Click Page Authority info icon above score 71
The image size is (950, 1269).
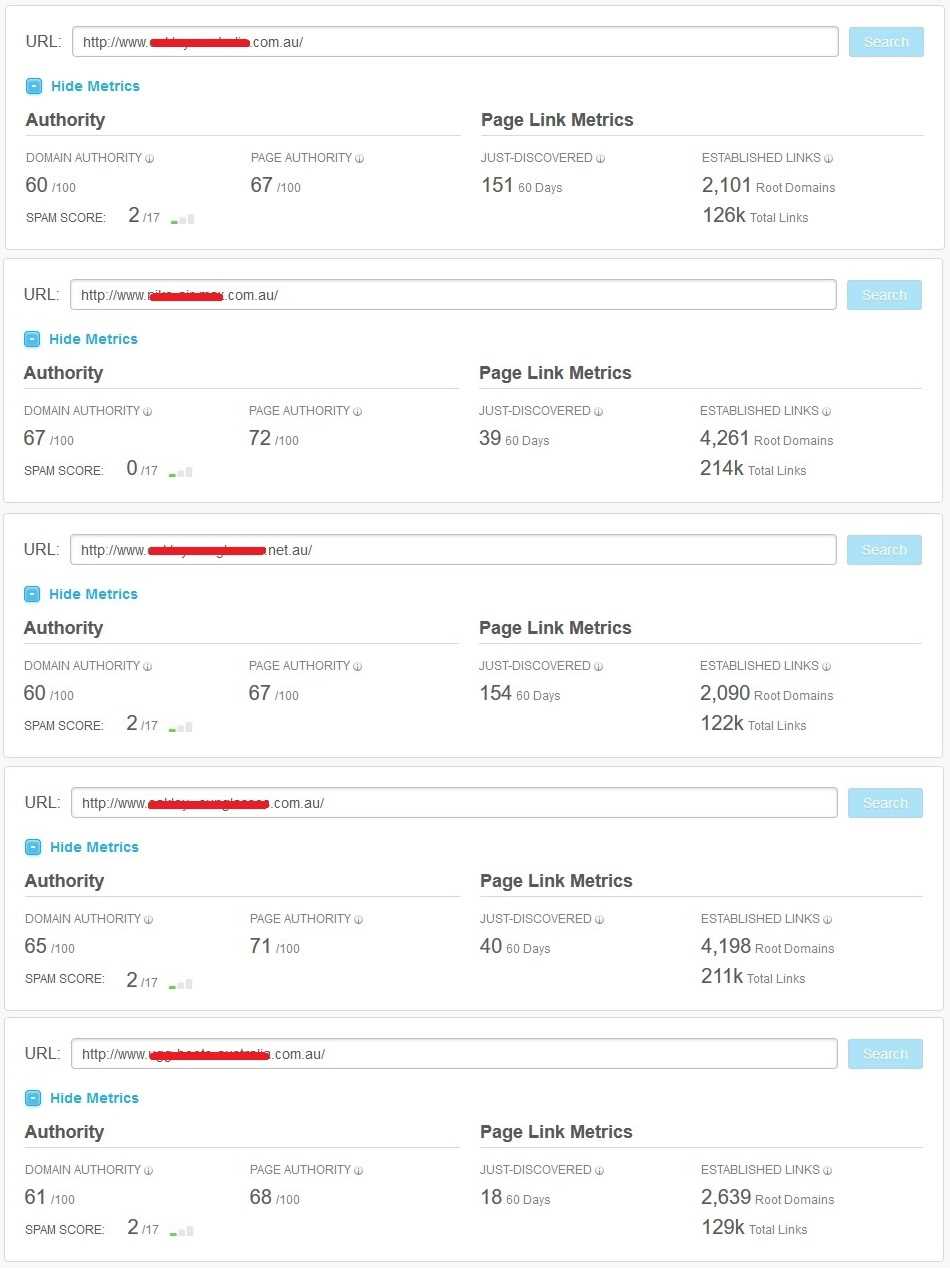coord(359,919)
